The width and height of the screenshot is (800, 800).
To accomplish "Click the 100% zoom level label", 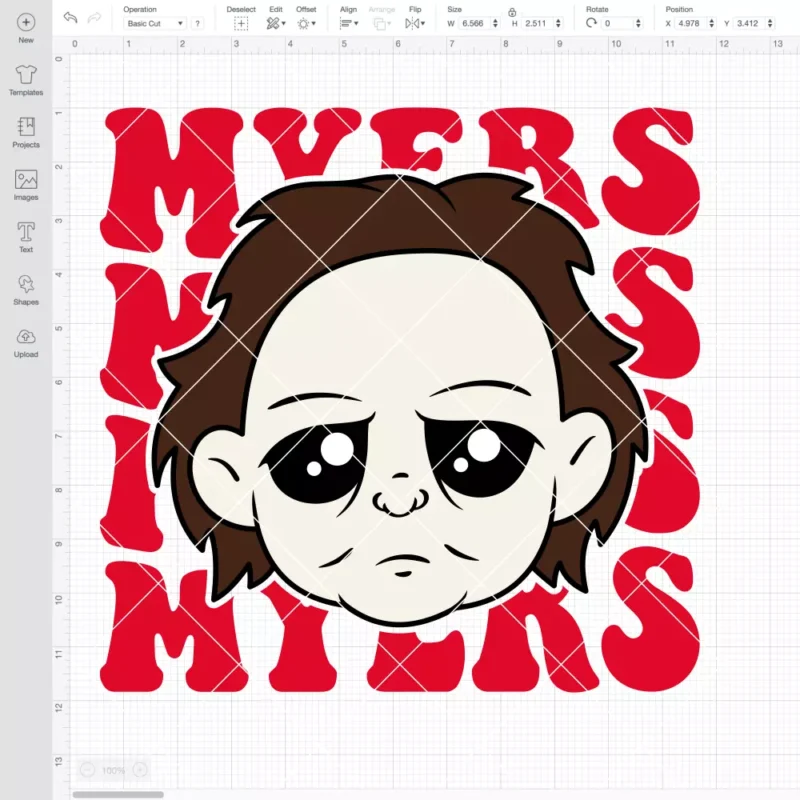I will click(x=113, y=770).
